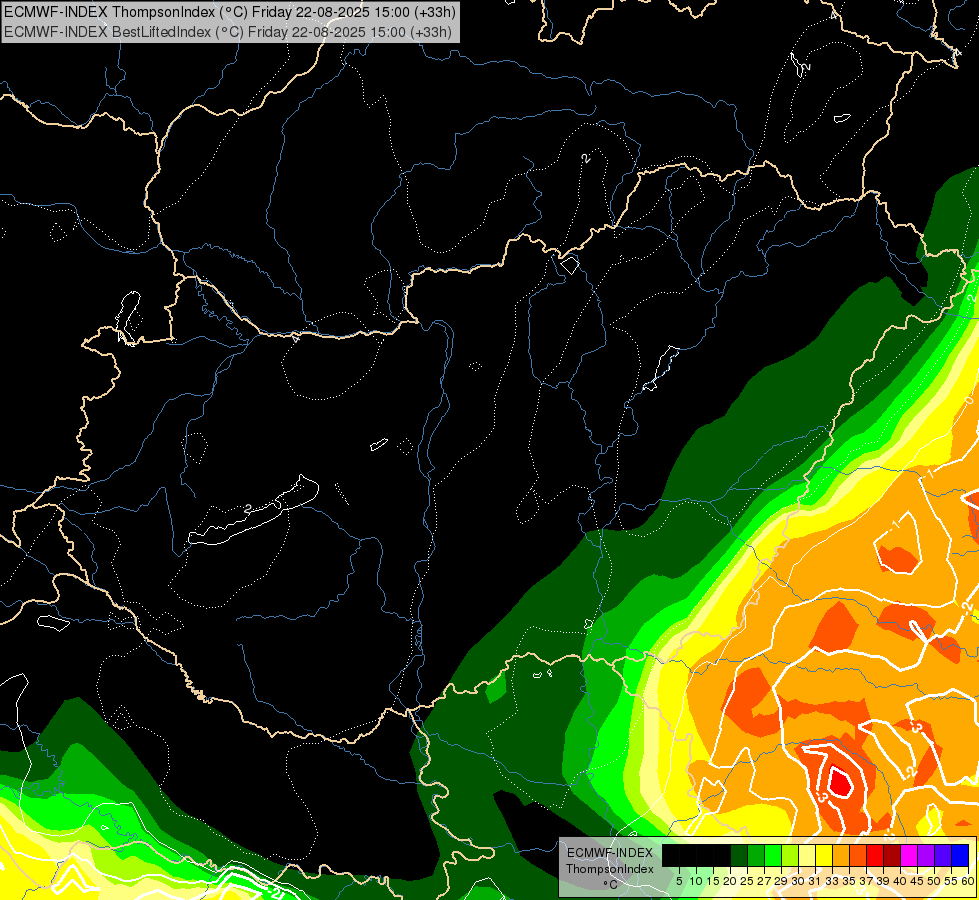The width and height of the screenshot is (979, 900).
Task: Click legend scale value 37
Action: pyautogui.click(x=867, y=881)
